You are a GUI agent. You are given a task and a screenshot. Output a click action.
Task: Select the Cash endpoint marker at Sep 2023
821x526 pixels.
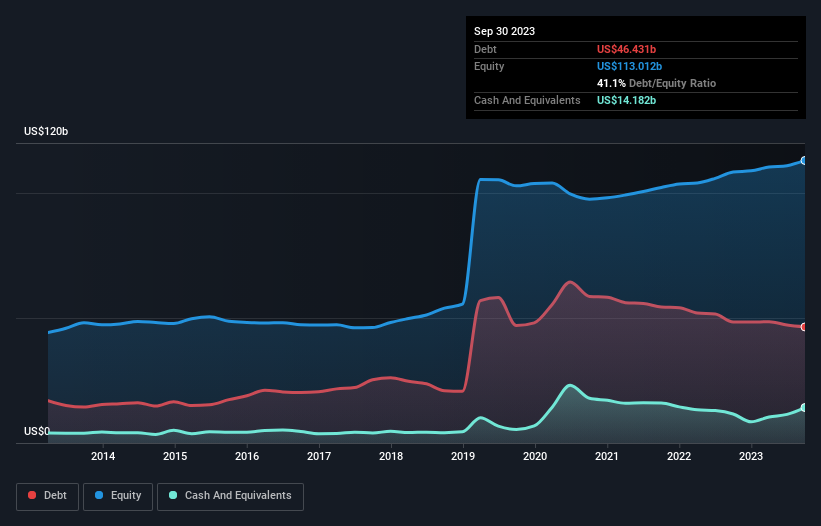[x=804, y=408]
